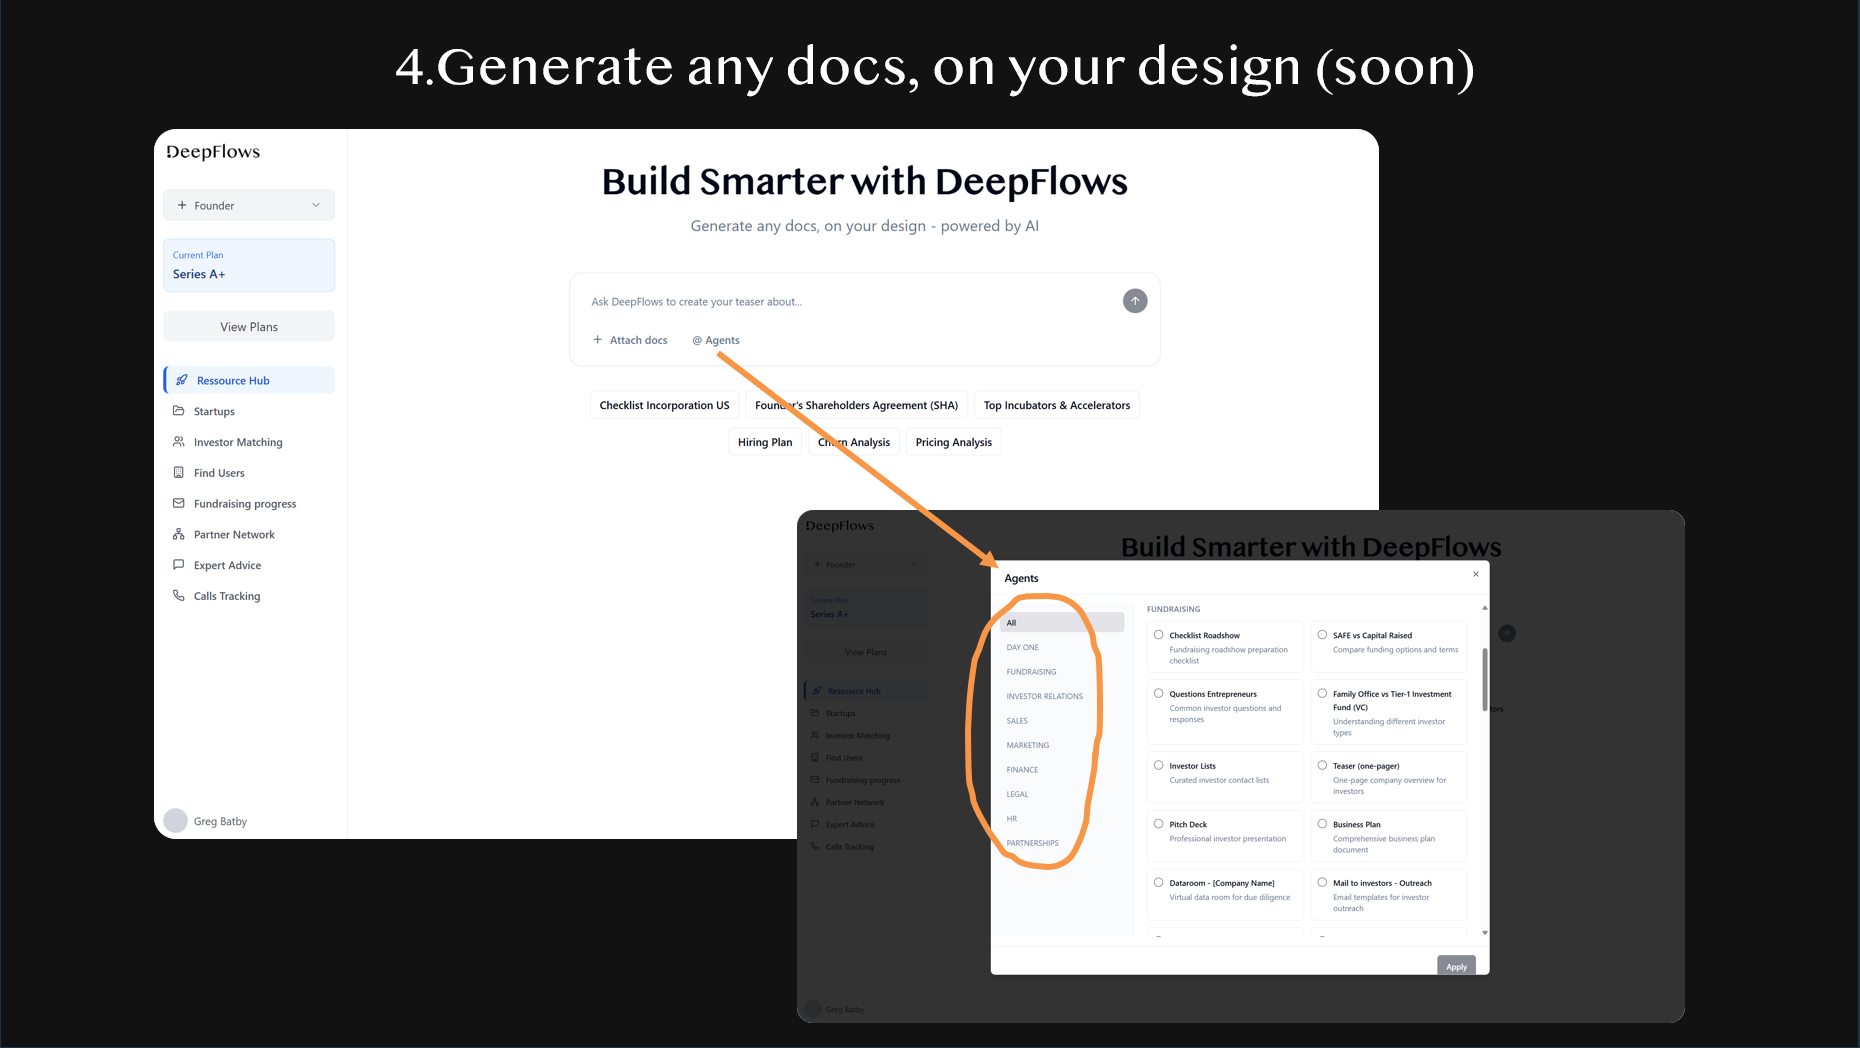Click Greg Batby profile name
Viewport: 1860px width, 1048px height.
pyautogui.click(x=220, y=821)
